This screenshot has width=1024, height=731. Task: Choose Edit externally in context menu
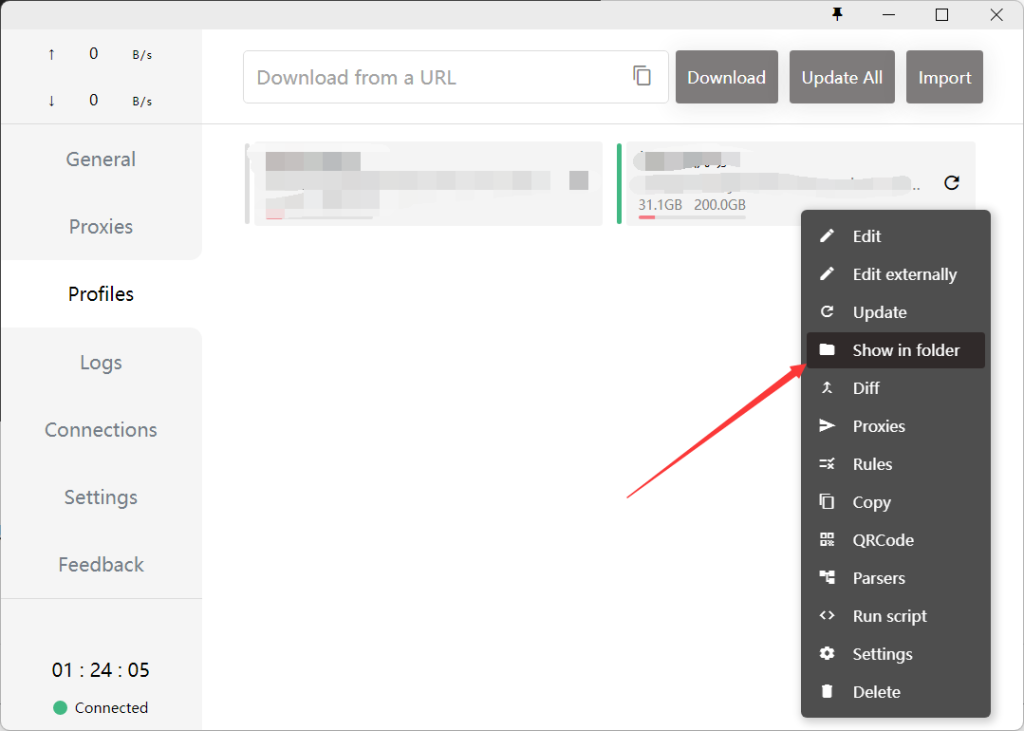tap(904, 274)
